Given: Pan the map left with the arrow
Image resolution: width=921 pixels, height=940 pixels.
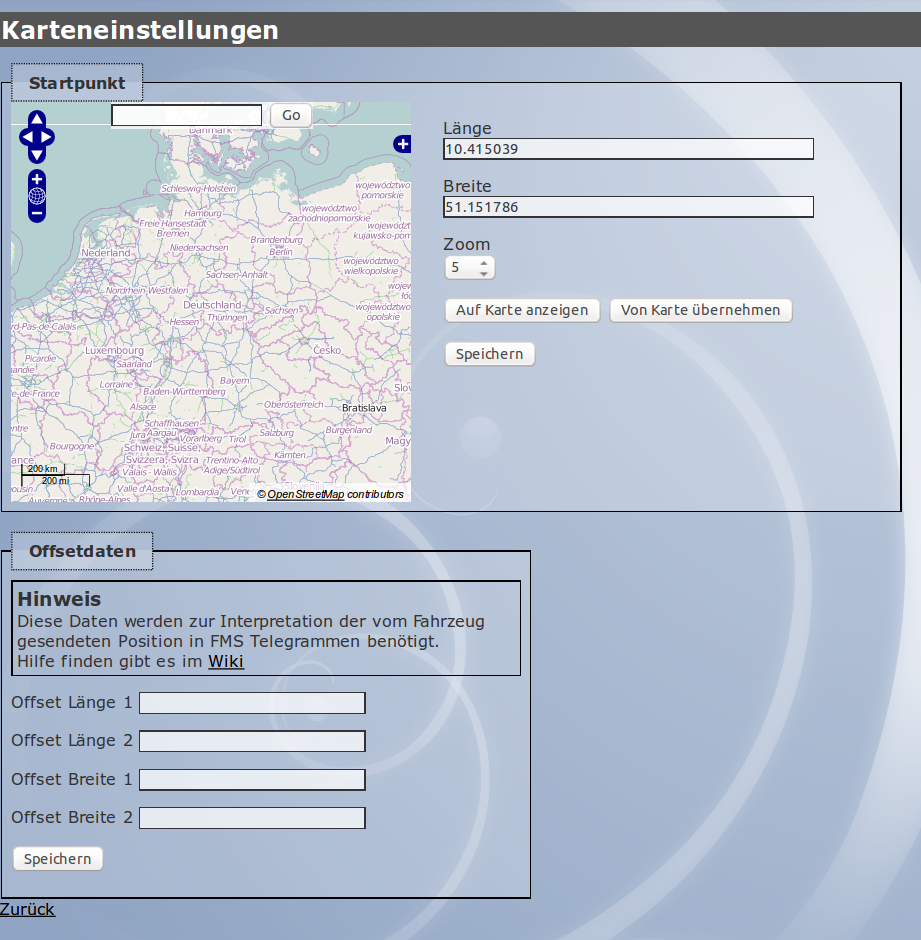Looking at the screenshot, I should point(27,137).
